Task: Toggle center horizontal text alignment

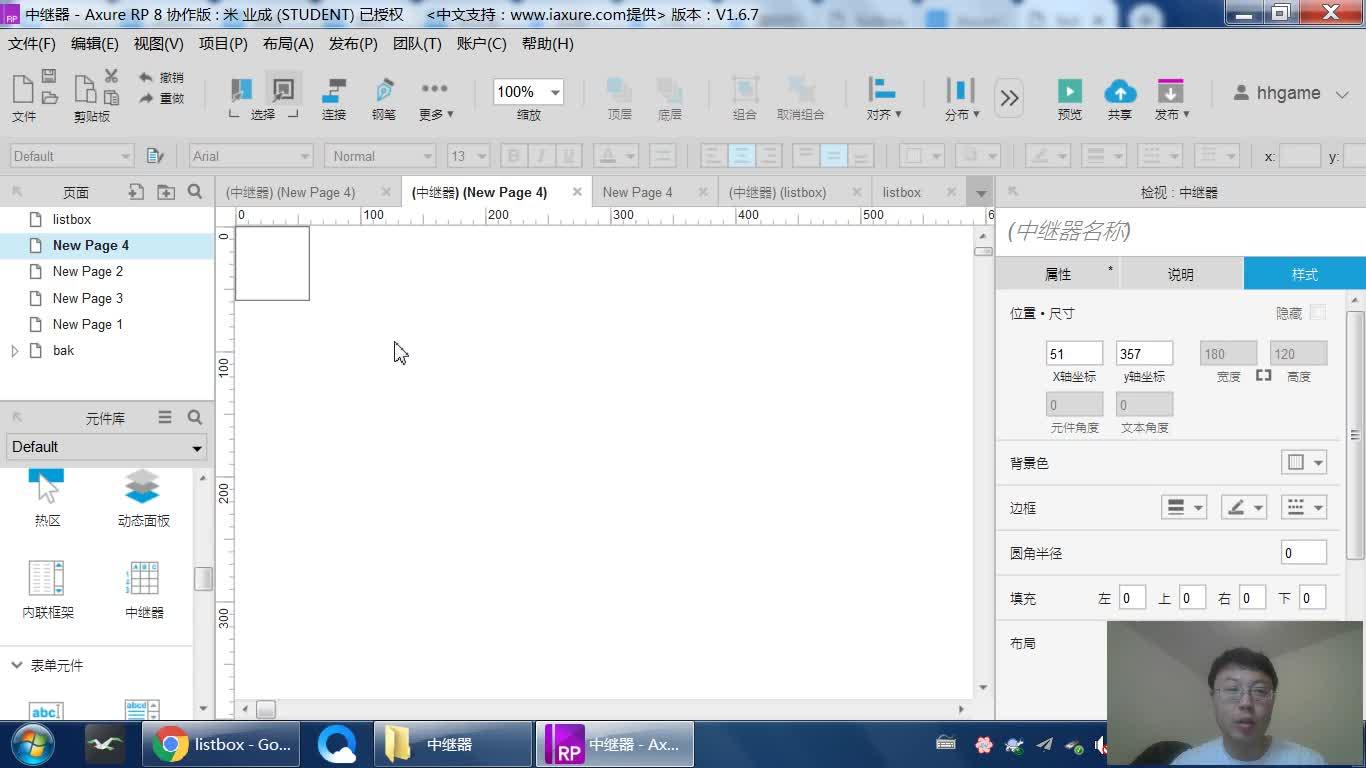Action: (x=741, y=156)
